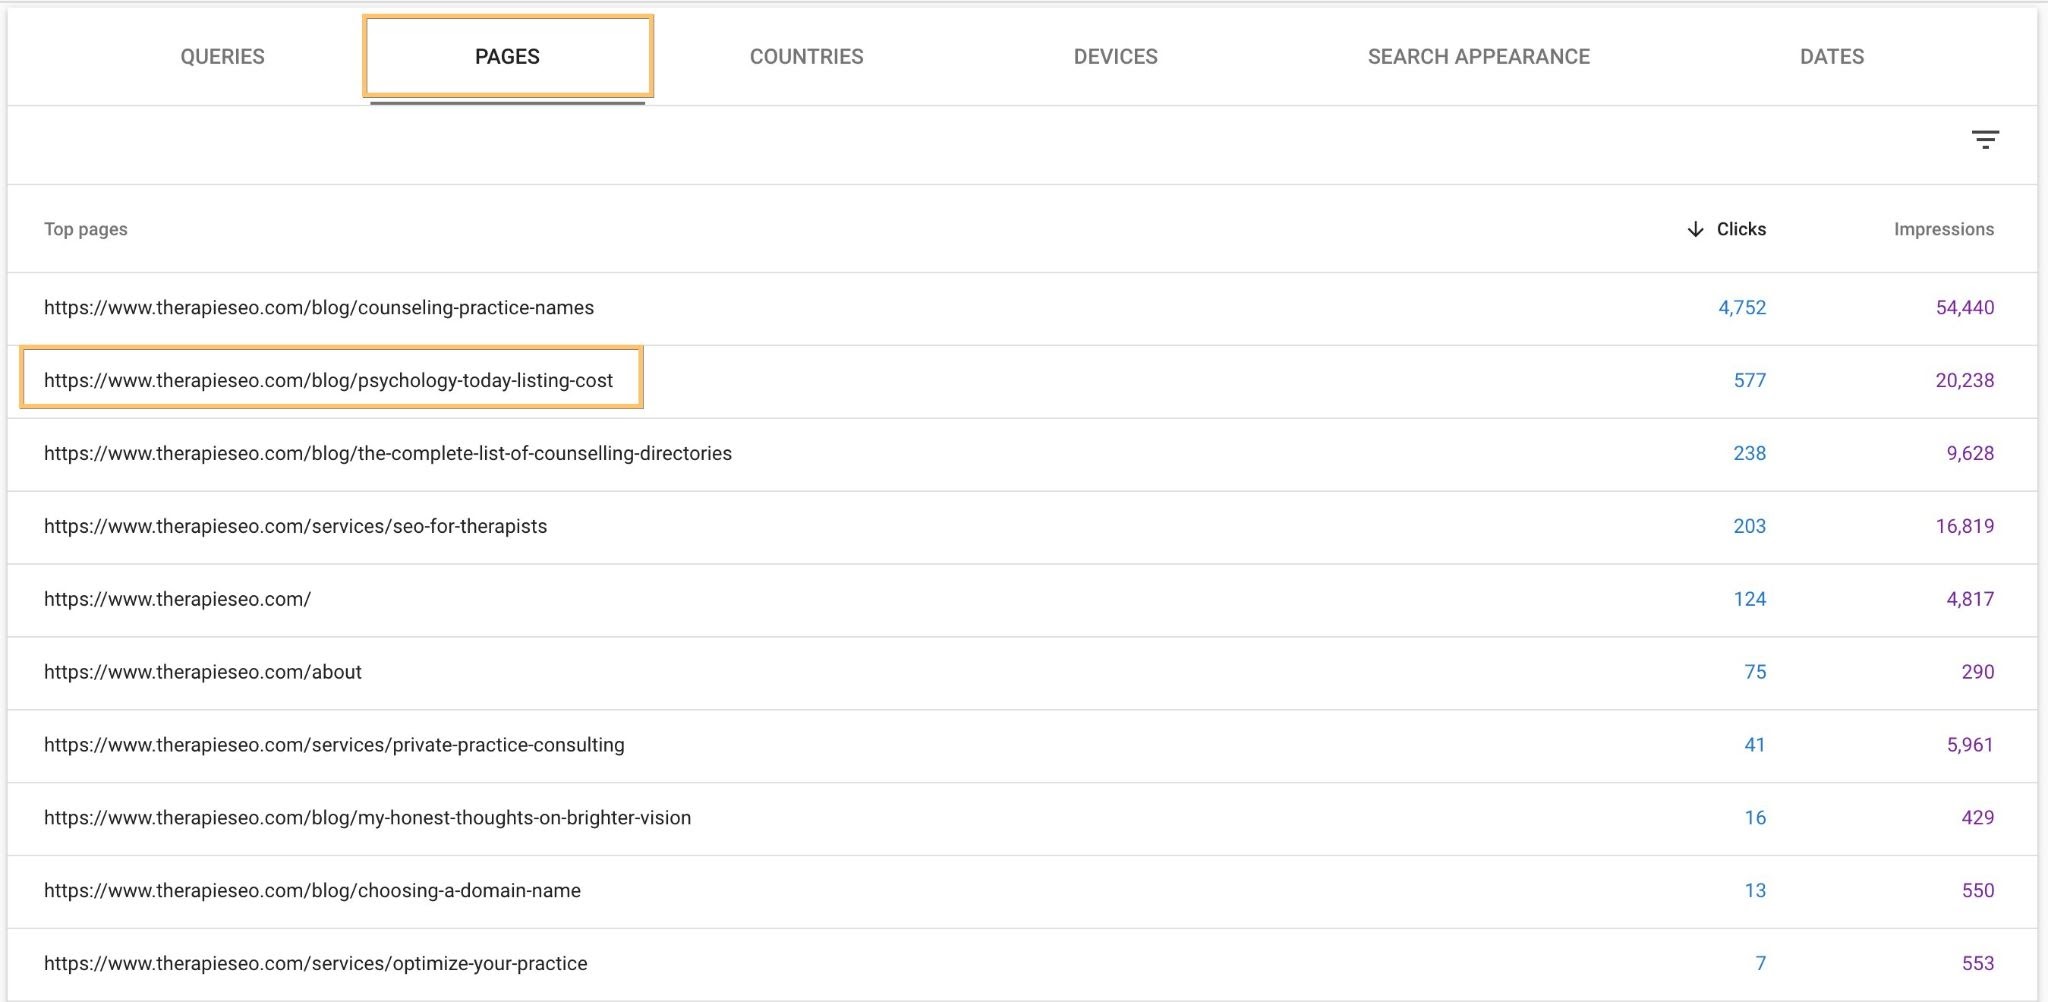This screenshot has height=1002, width=2048.
Task: Click the 553 impressions value
Action: click(x=1977, y=964)
